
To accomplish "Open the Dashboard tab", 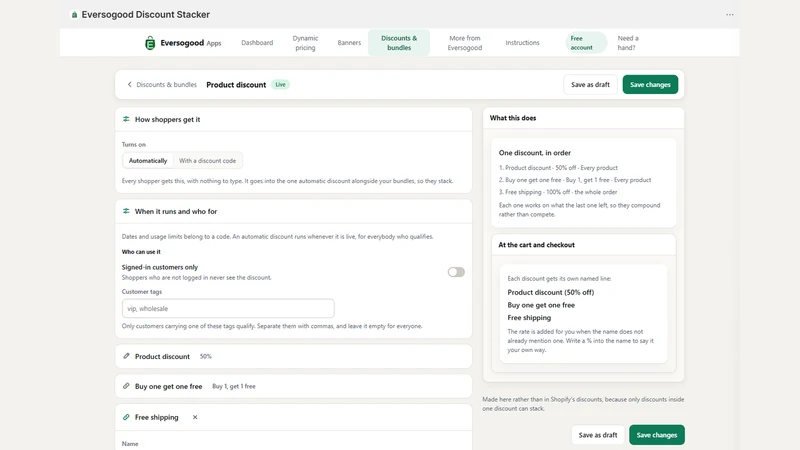I will (257, 43).
